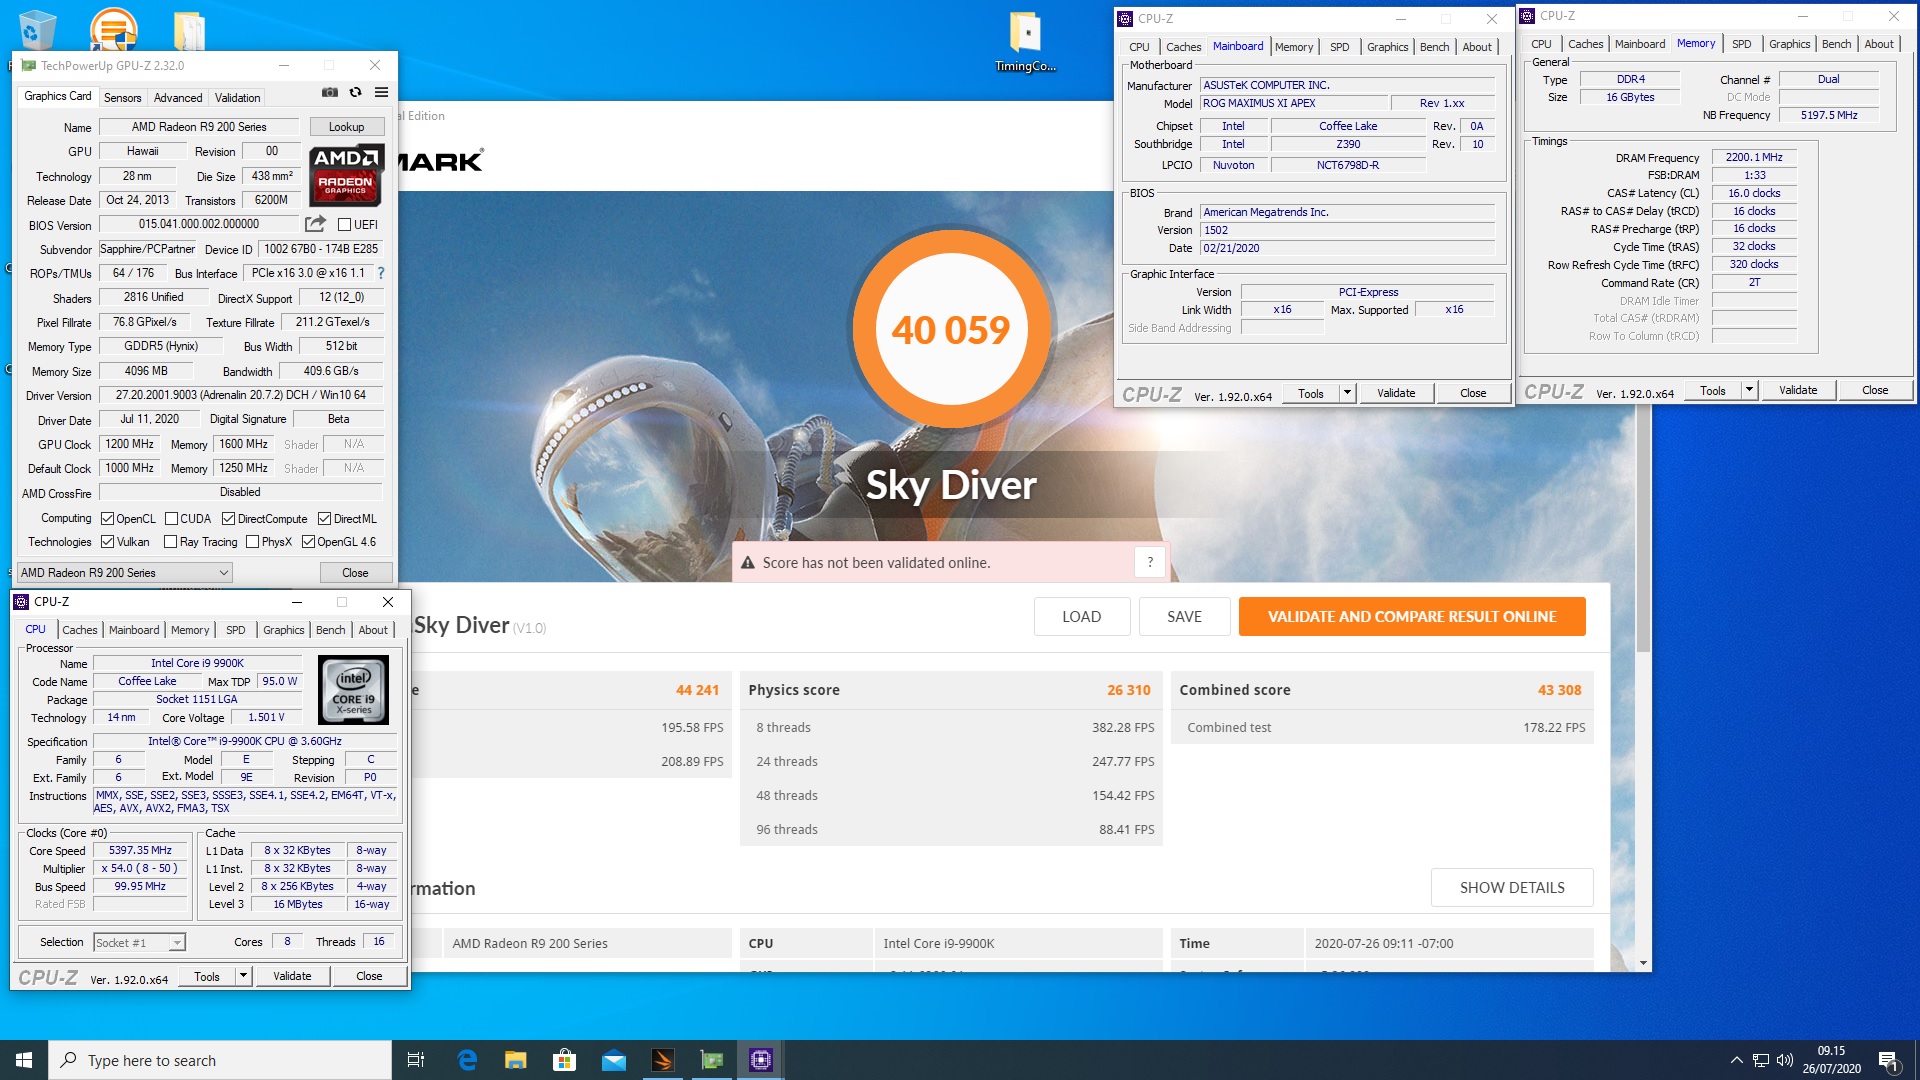1920x1080 pixels.
Task: Click warning icon beside validation message
Action: click(747, 563)
